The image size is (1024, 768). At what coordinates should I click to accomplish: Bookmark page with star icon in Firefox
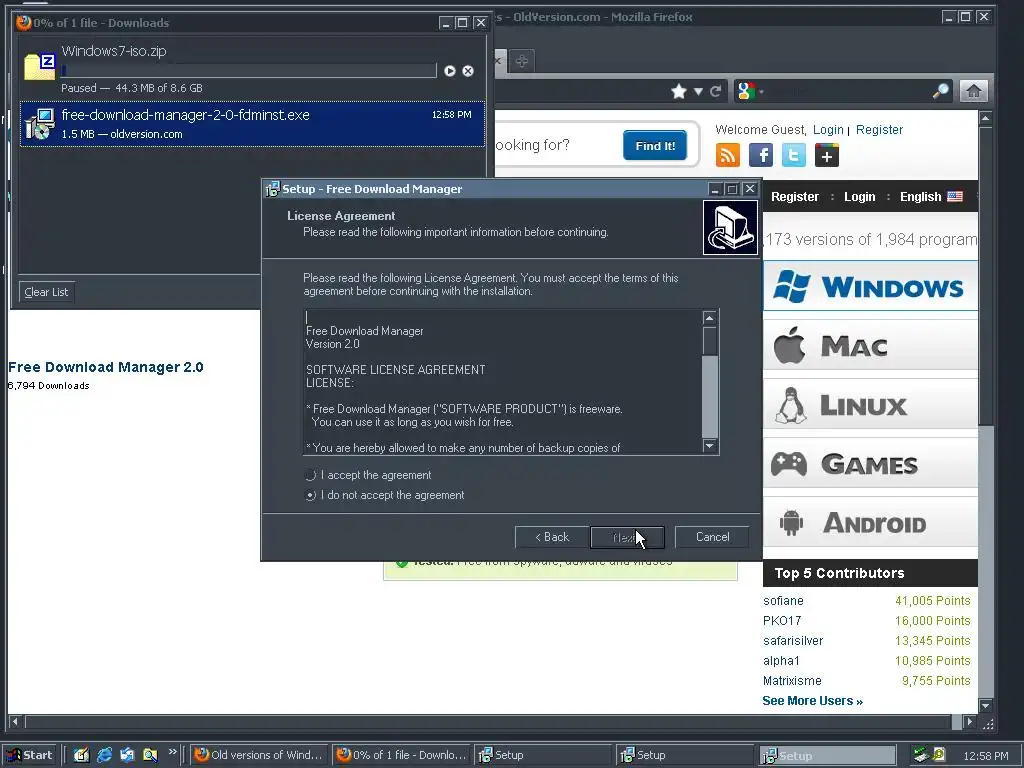[x=679, y=91]
